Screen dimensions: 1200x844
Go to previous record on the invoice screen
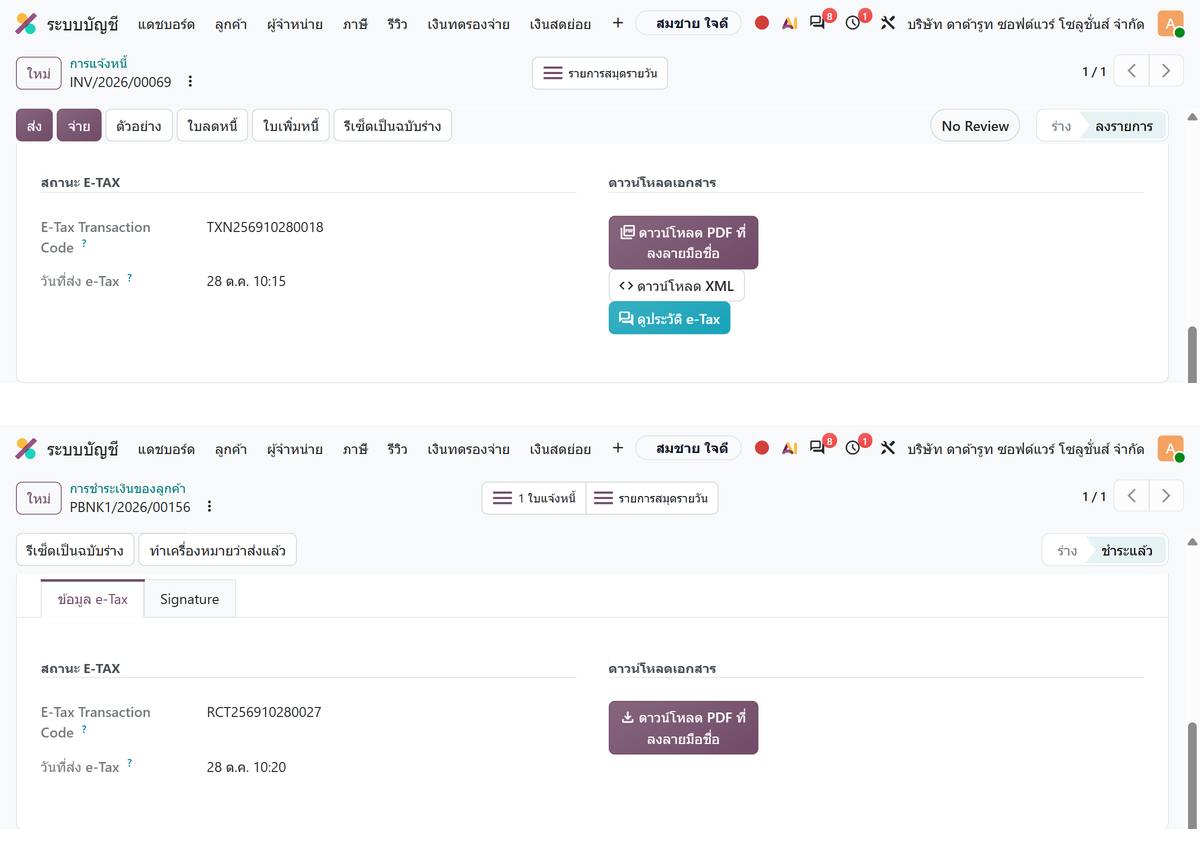tap(1132, 71)
